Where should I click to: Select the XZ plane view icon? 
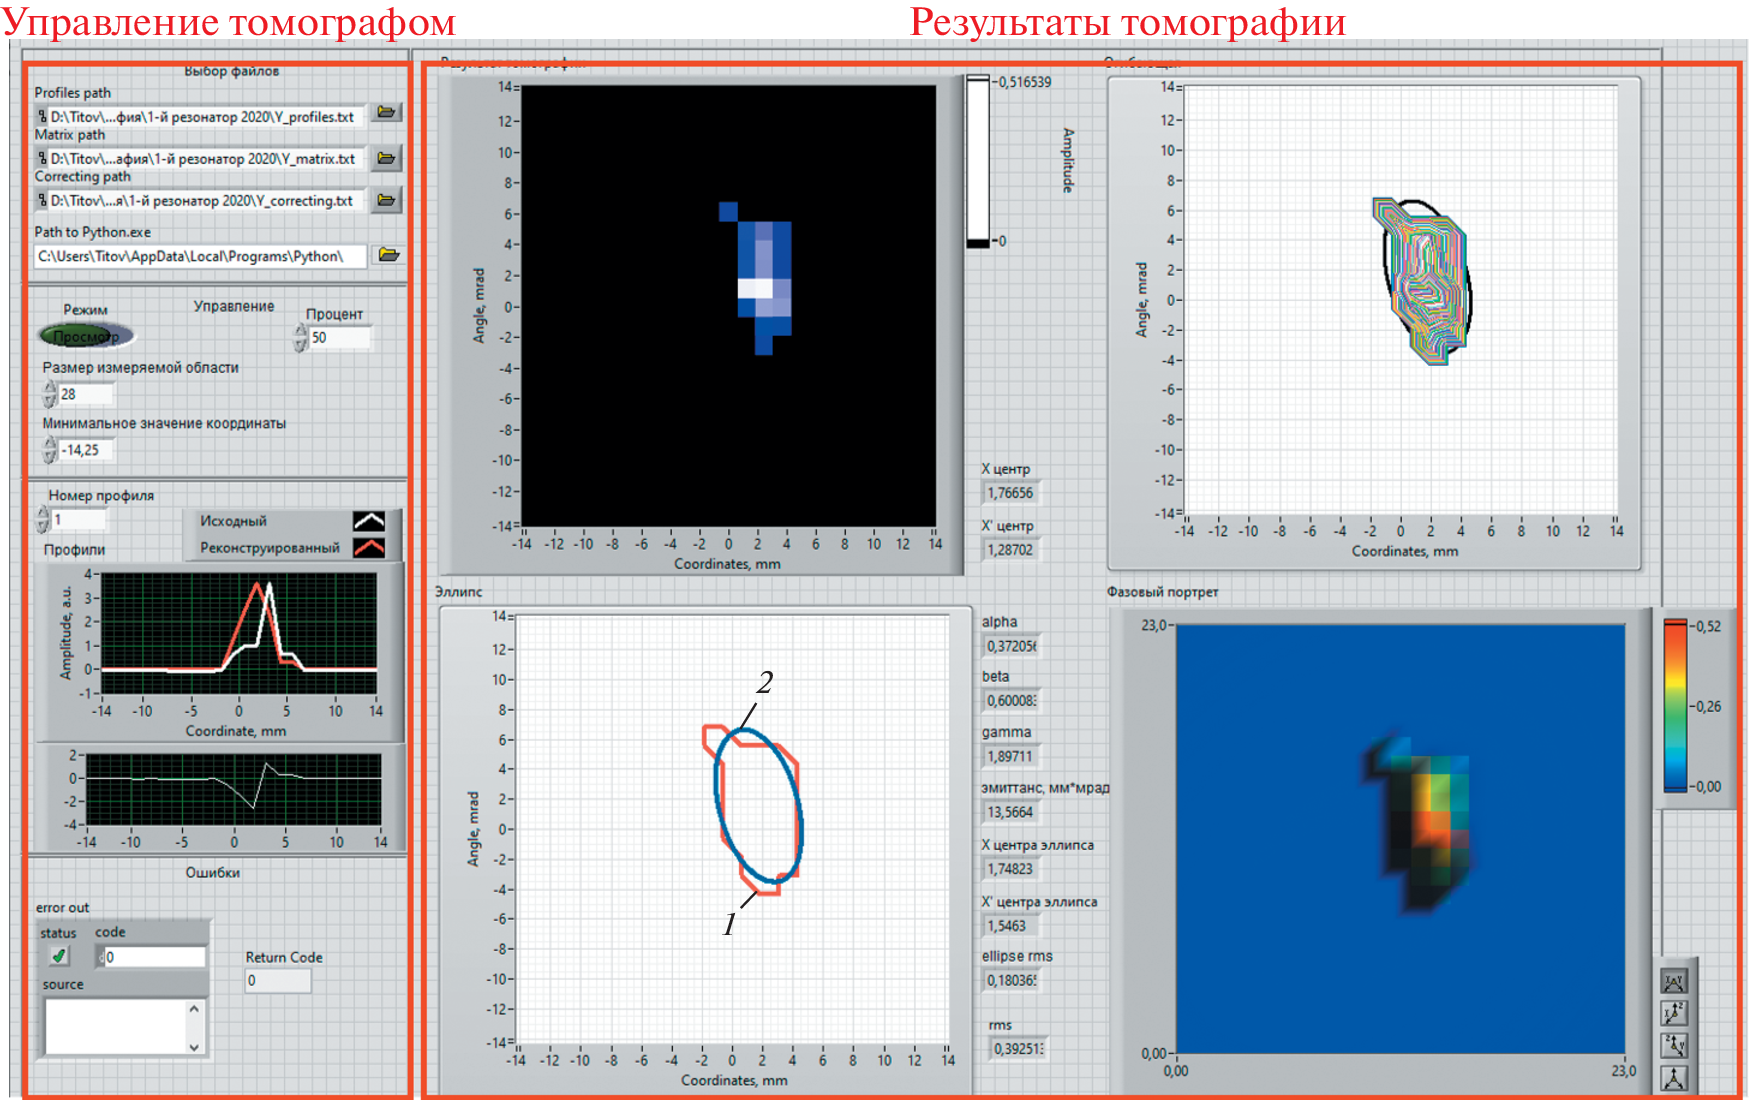[x=1674, y=1013]
